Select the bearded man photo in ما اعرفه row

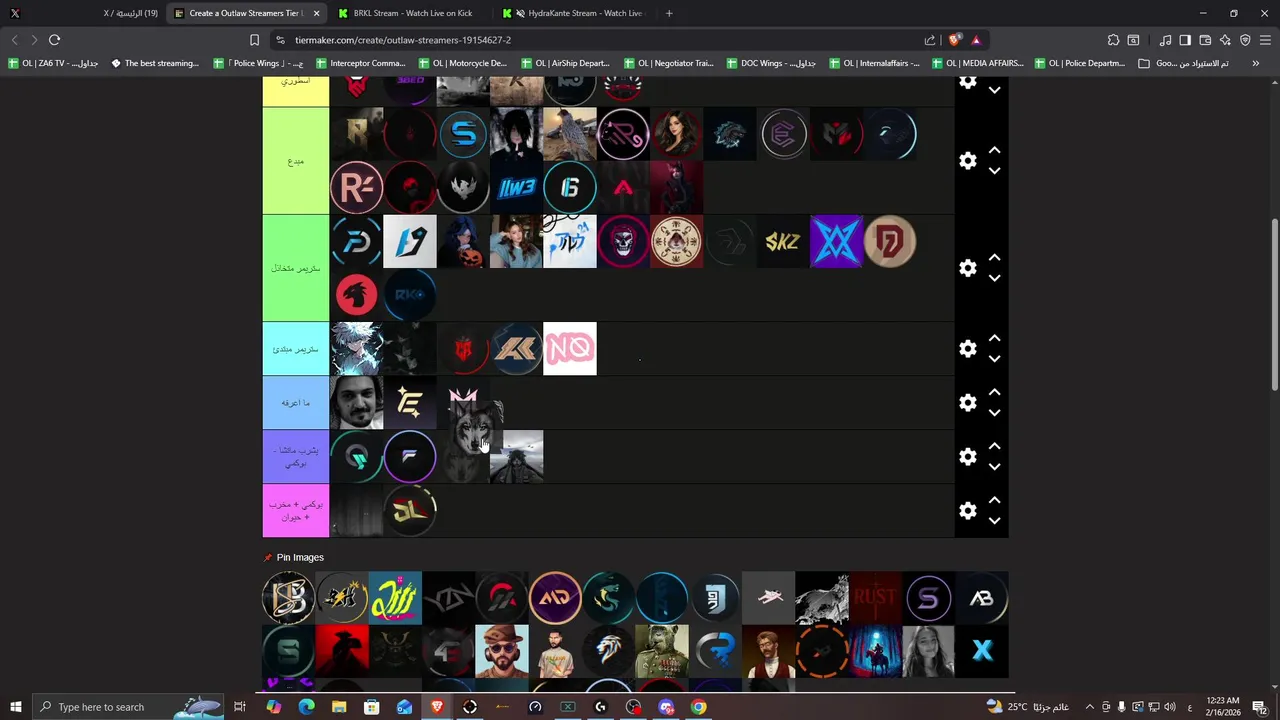356,403
